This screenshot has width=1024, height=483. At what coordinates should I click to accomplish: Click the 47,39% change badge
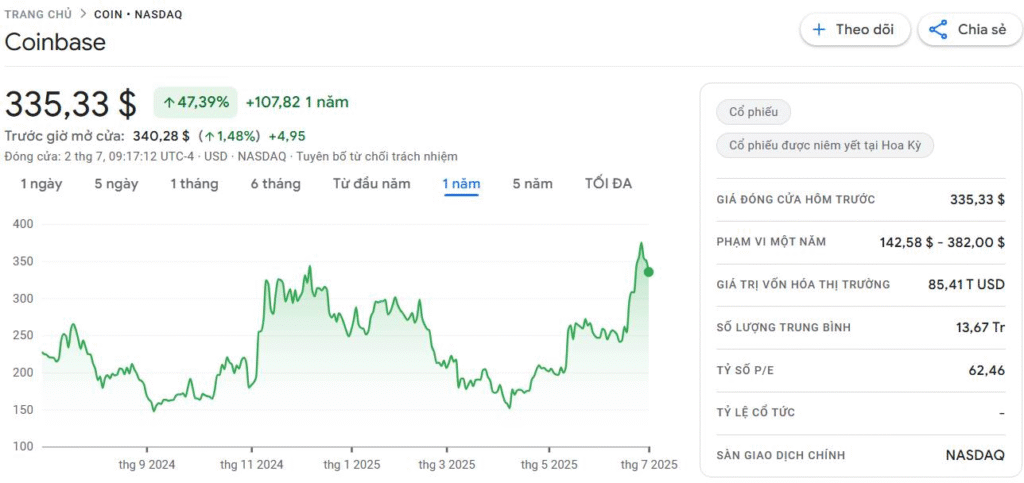pos(196,102)
